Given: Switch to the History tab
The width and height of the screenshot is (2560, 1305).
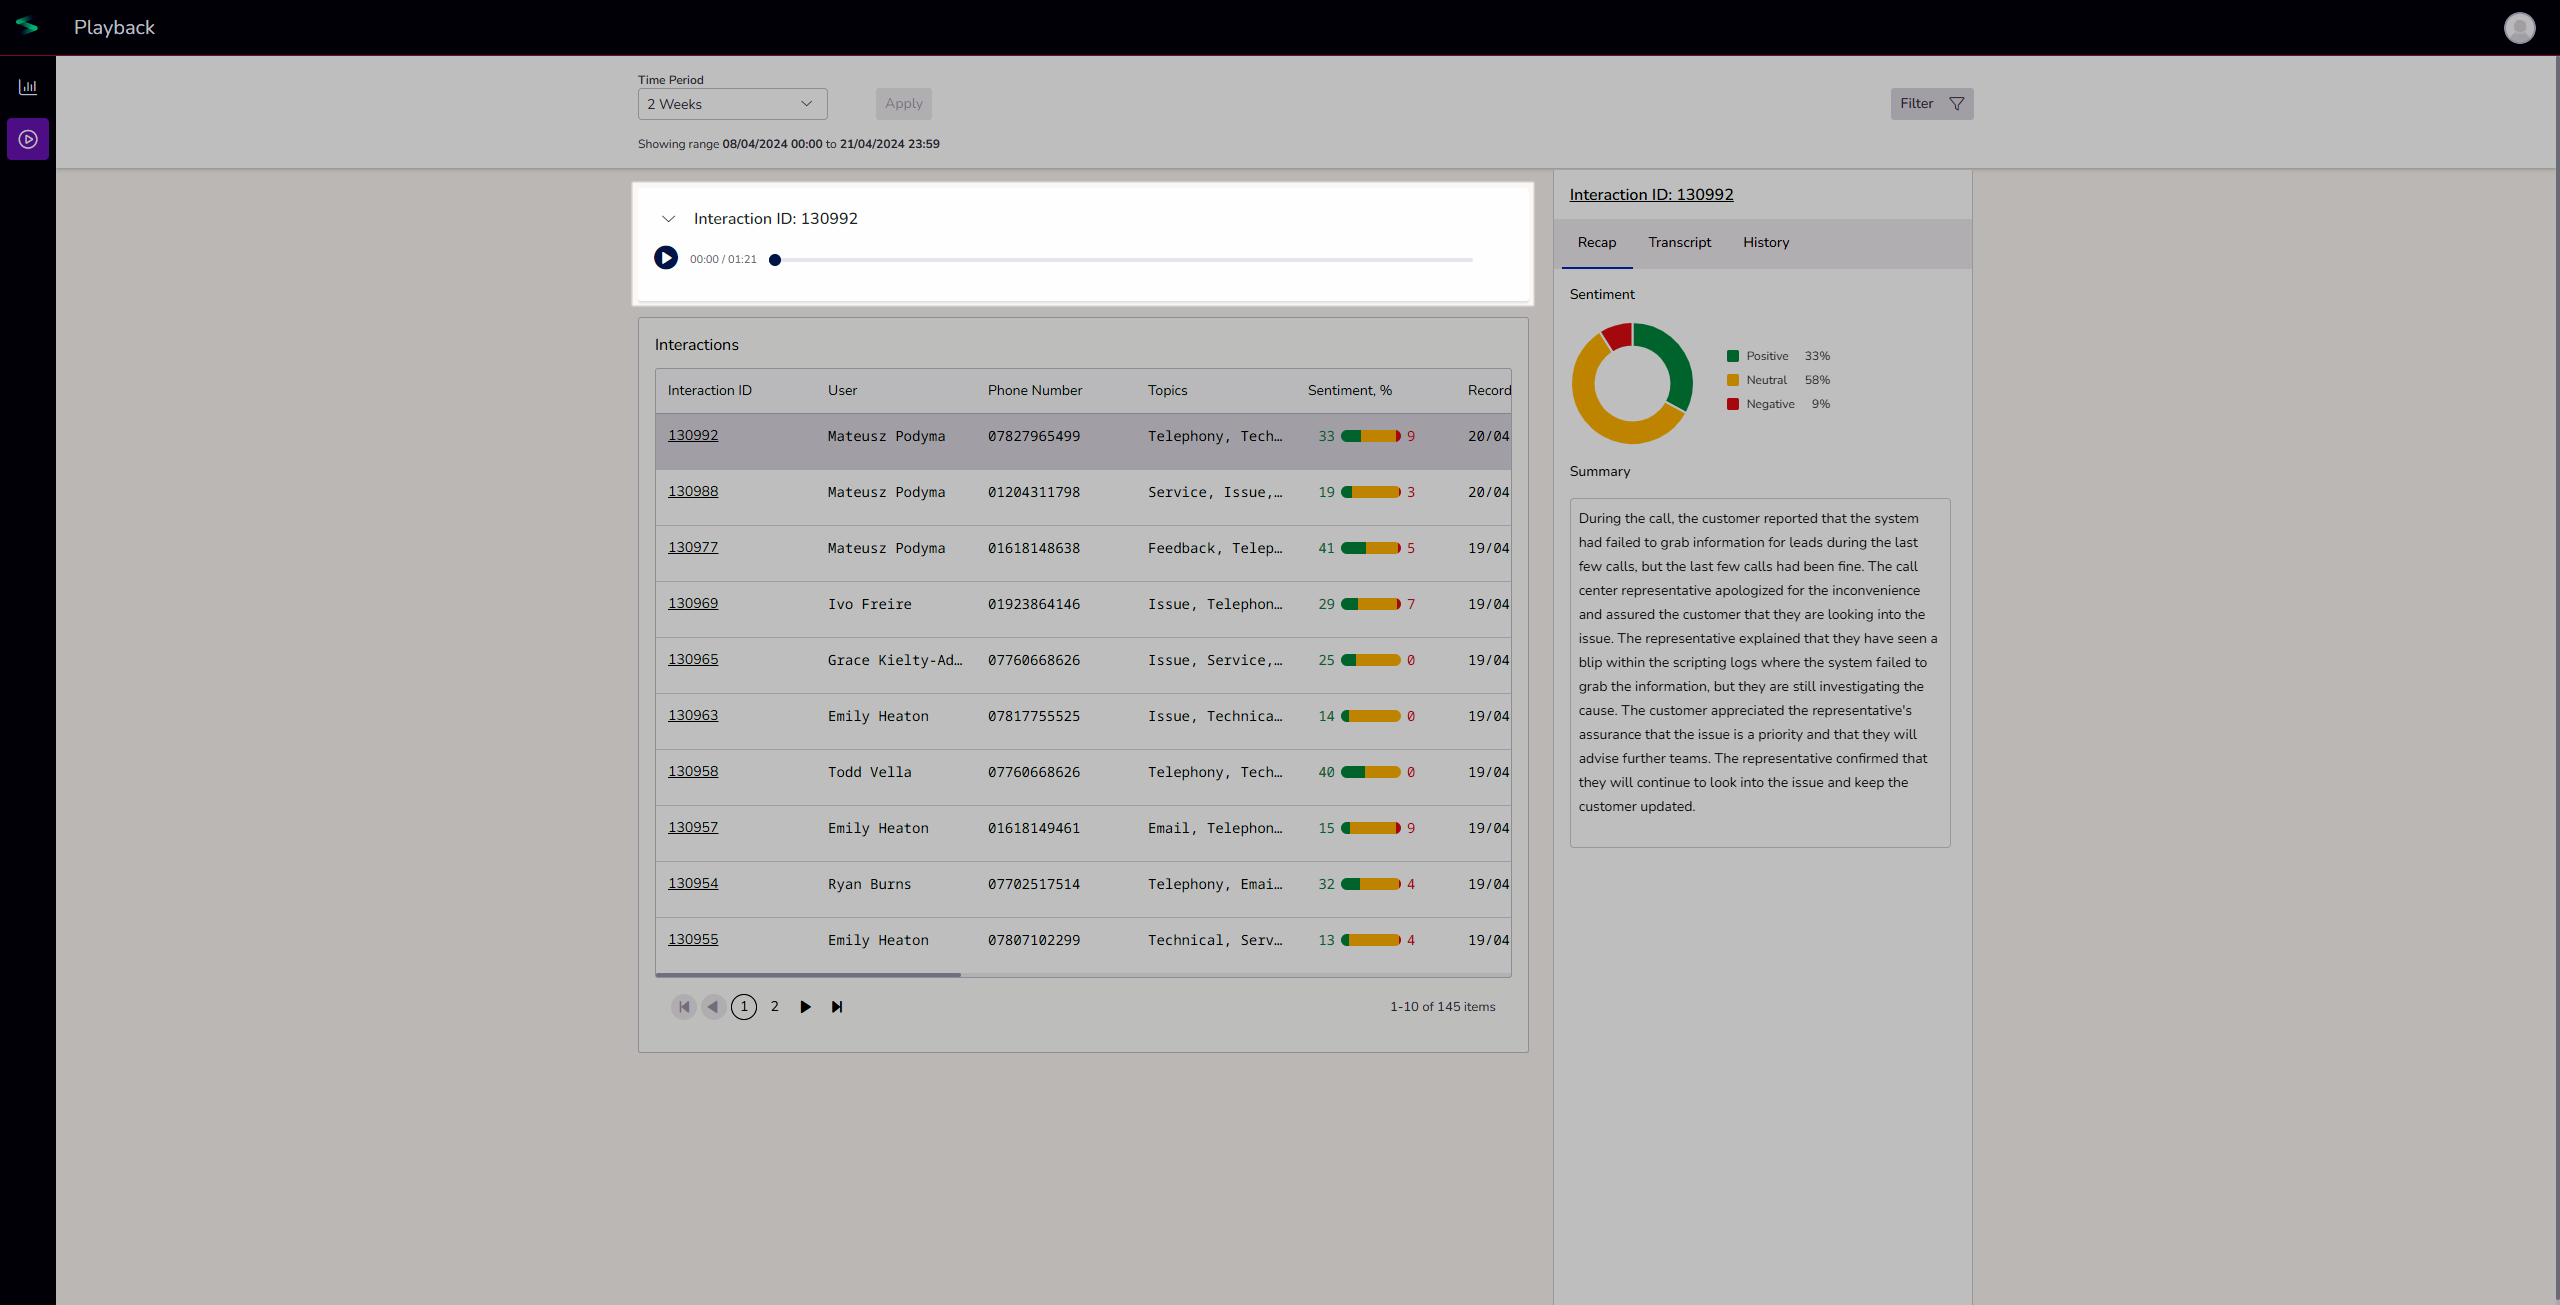Looking at the screenshot, I should pyautogui.click(x=1765, y=243).
